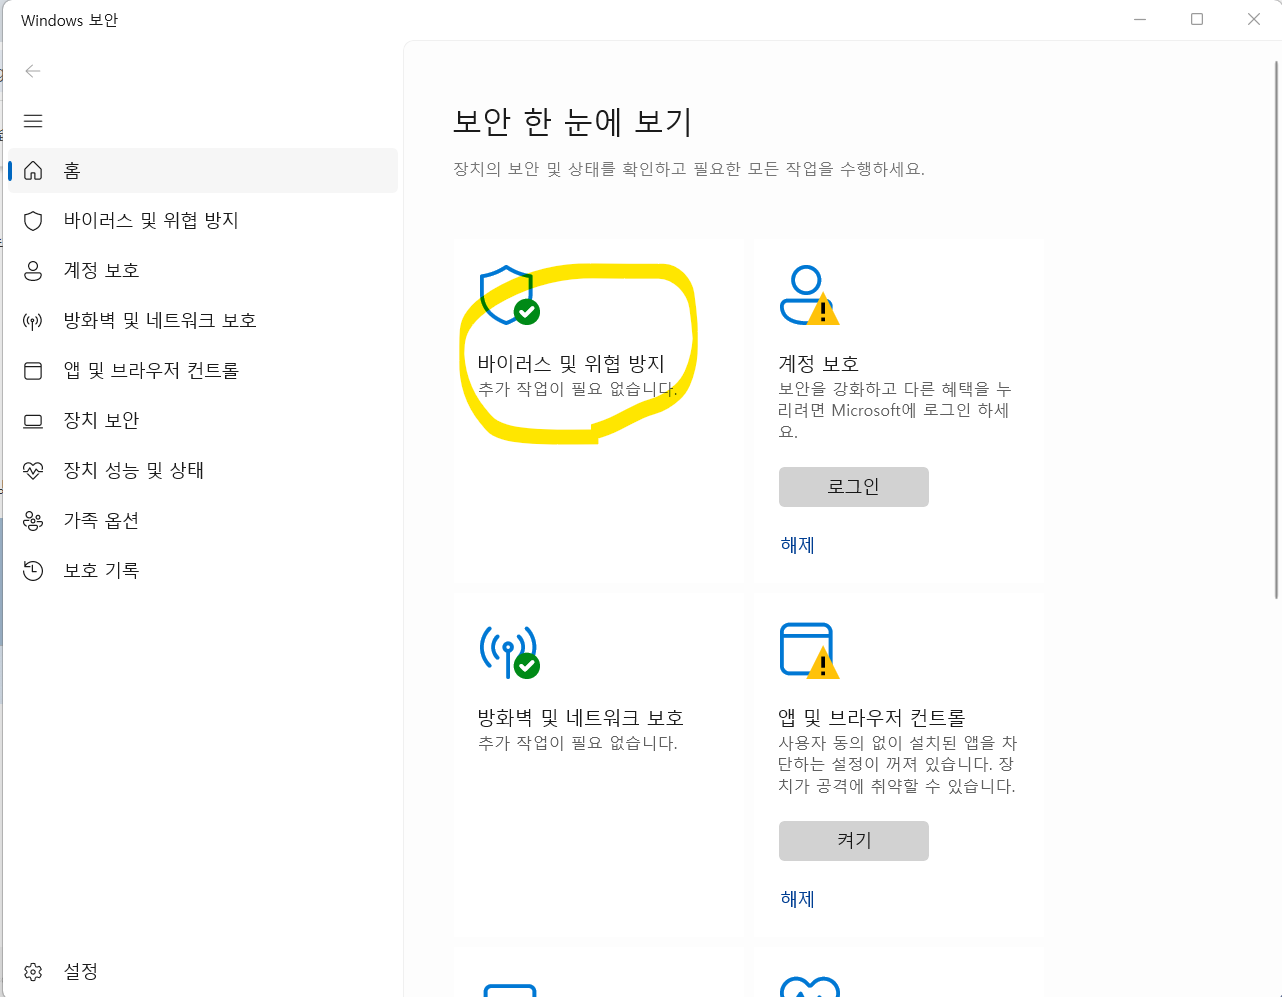Open 방화벽 및 네트워크 보호 from sidebar

click(x=203, y=321)
